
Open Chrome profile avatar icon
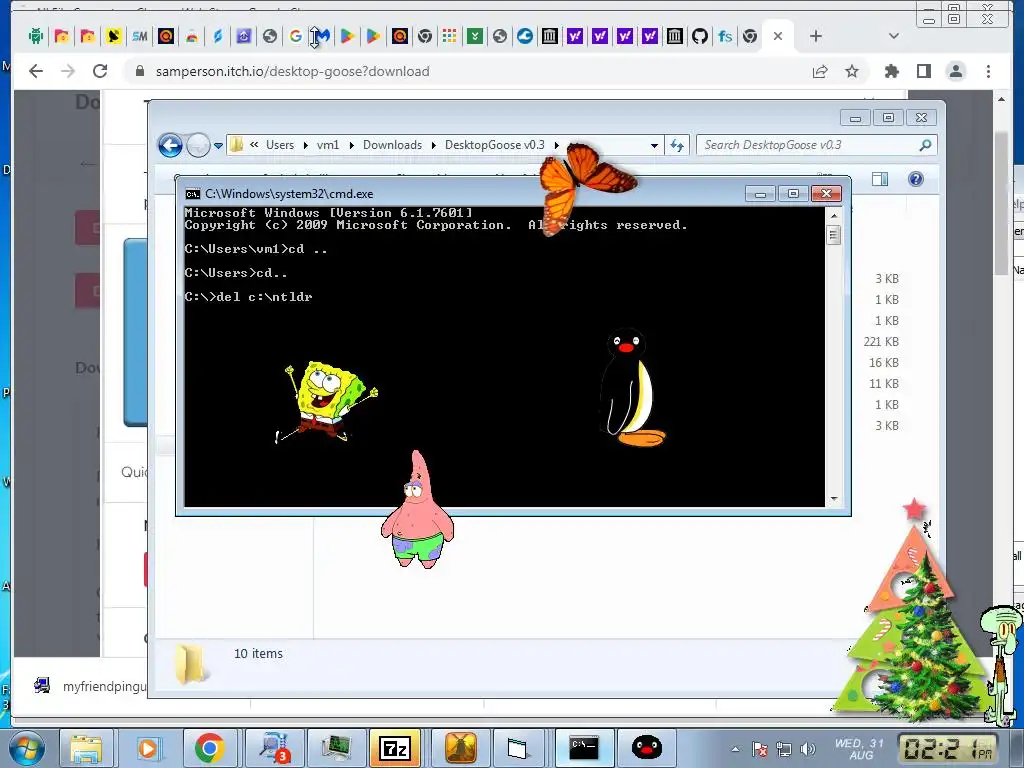coord(956,71)
